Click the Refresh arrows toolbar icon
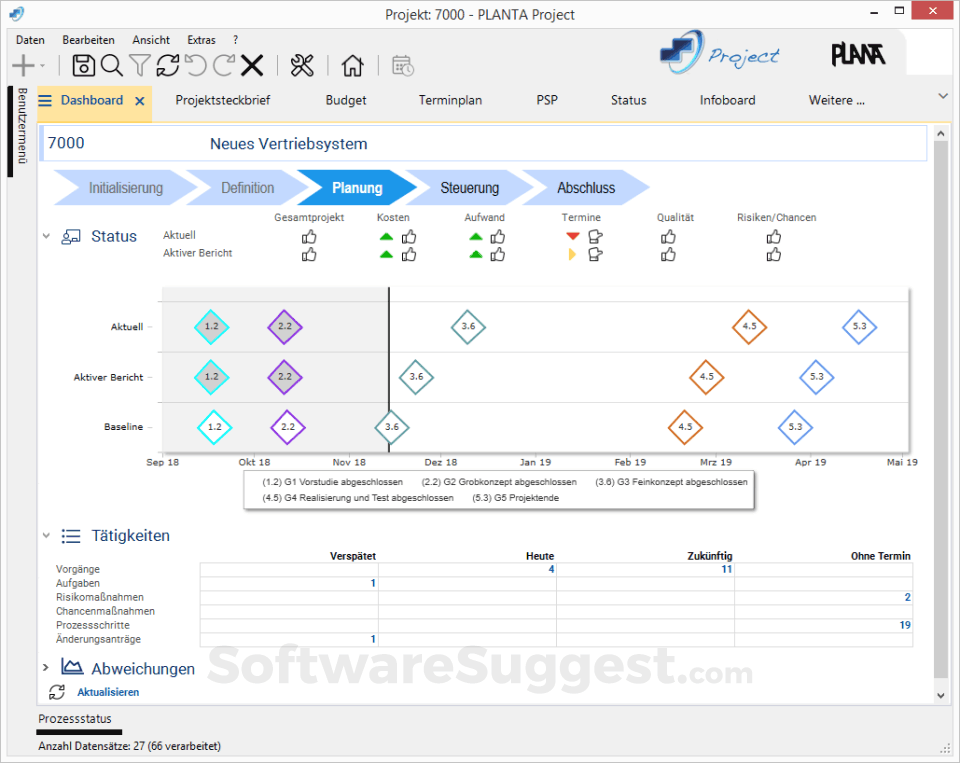This screenshot has width=960, height=763. pyautogui.click(x=168, y=65)
